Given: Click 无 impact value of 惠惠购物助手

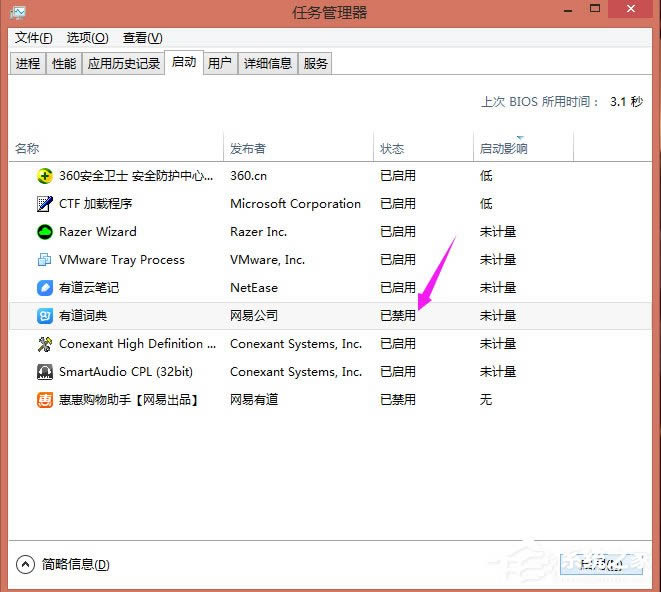Looking at the screenshot, I should click(486, 400).
